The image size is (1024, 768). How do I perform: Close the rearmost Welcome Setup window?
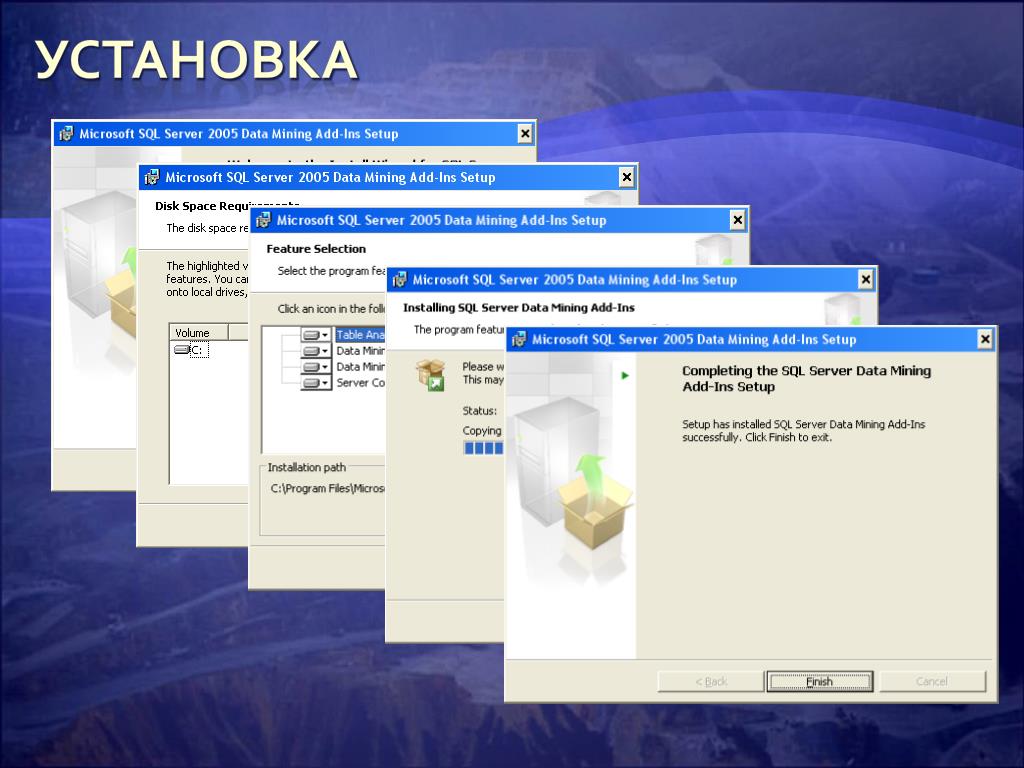tap(524, 134)
